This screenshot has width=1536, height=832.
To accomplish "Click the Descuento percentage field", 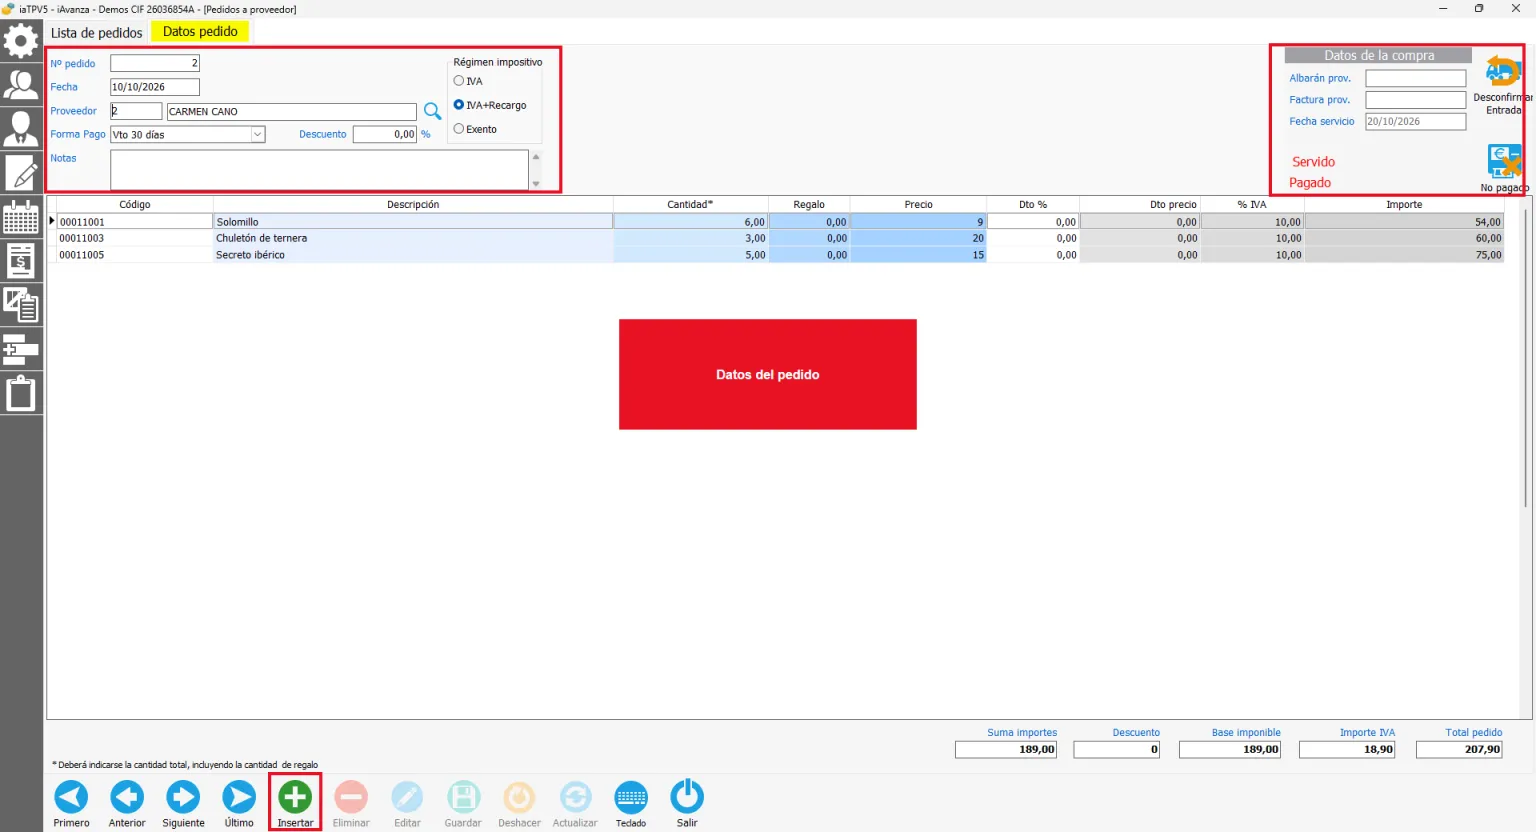I will (x=385, y=134).
